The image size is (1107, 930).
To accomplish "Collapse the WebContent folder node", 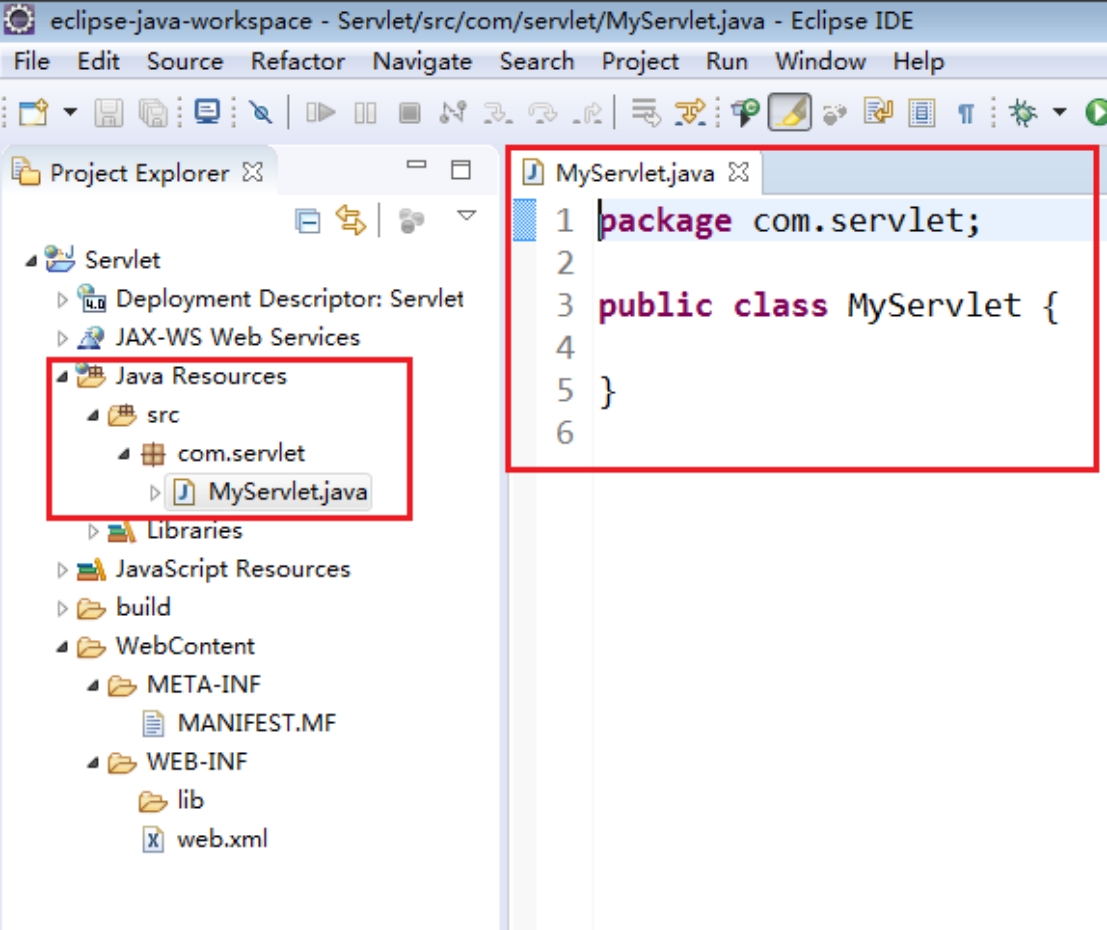I will click(62, 647).
